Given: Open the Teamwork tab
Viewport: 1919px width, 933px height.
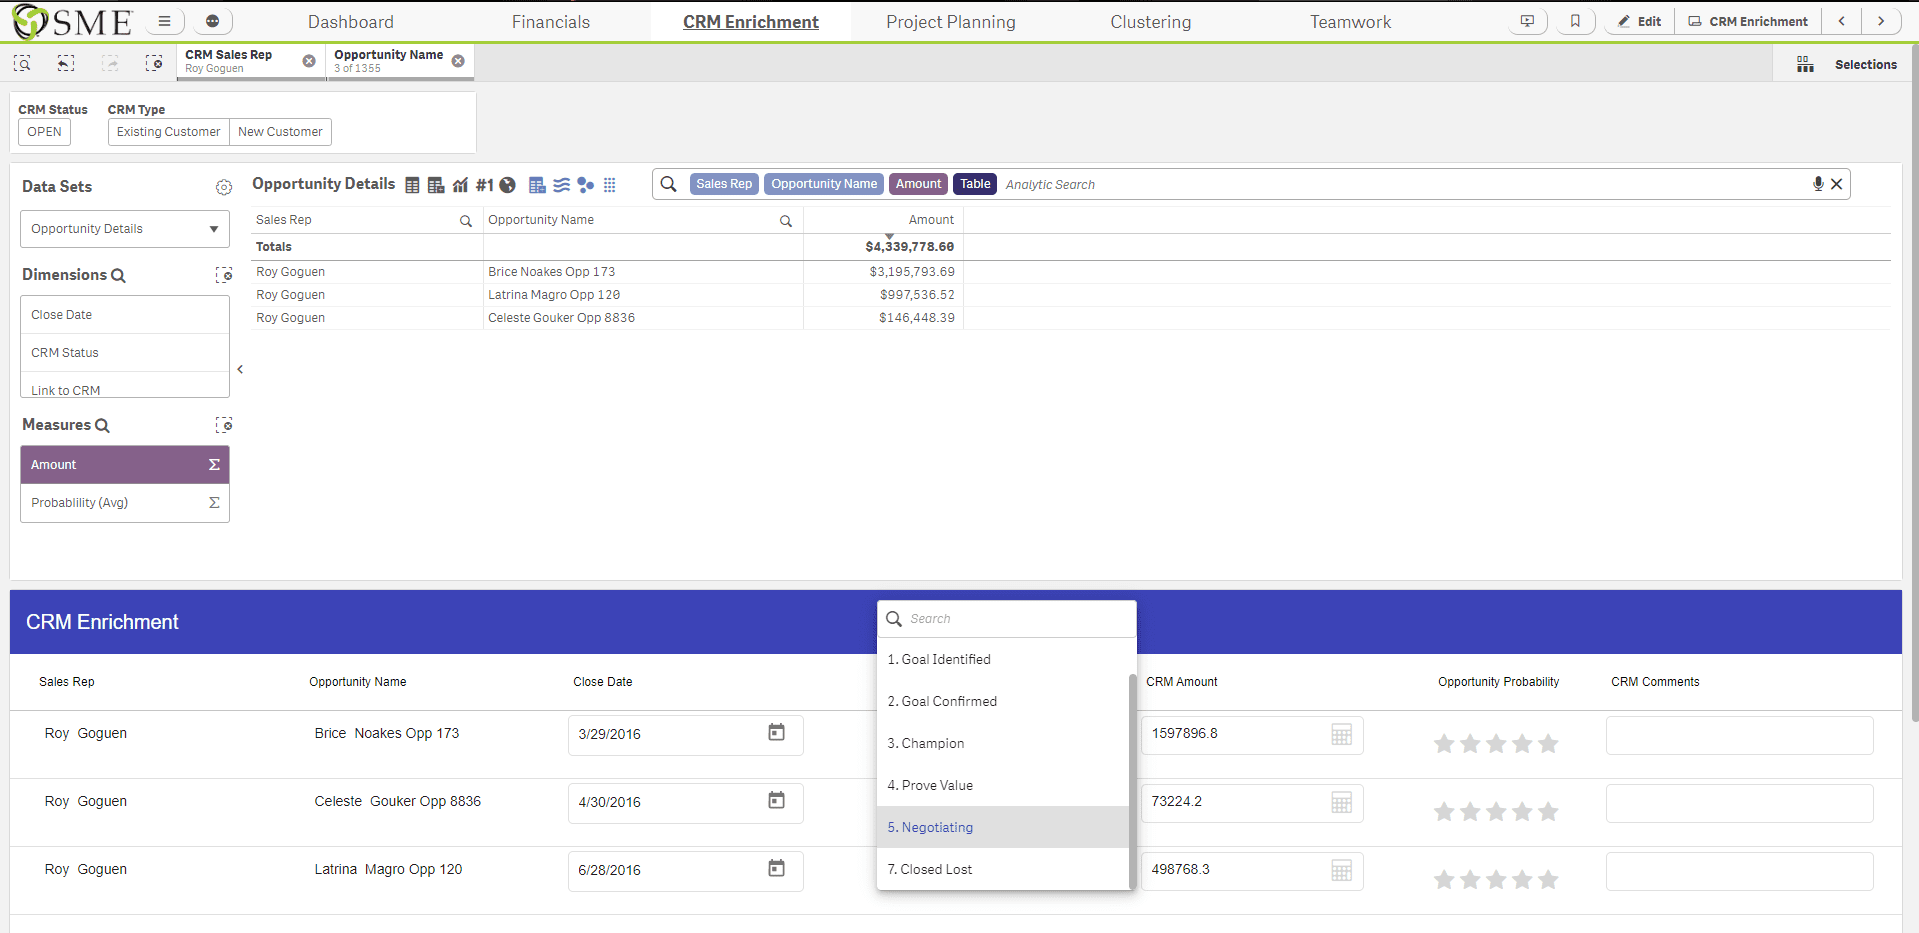Looking at the screenshot, I should coord(1351,22).
